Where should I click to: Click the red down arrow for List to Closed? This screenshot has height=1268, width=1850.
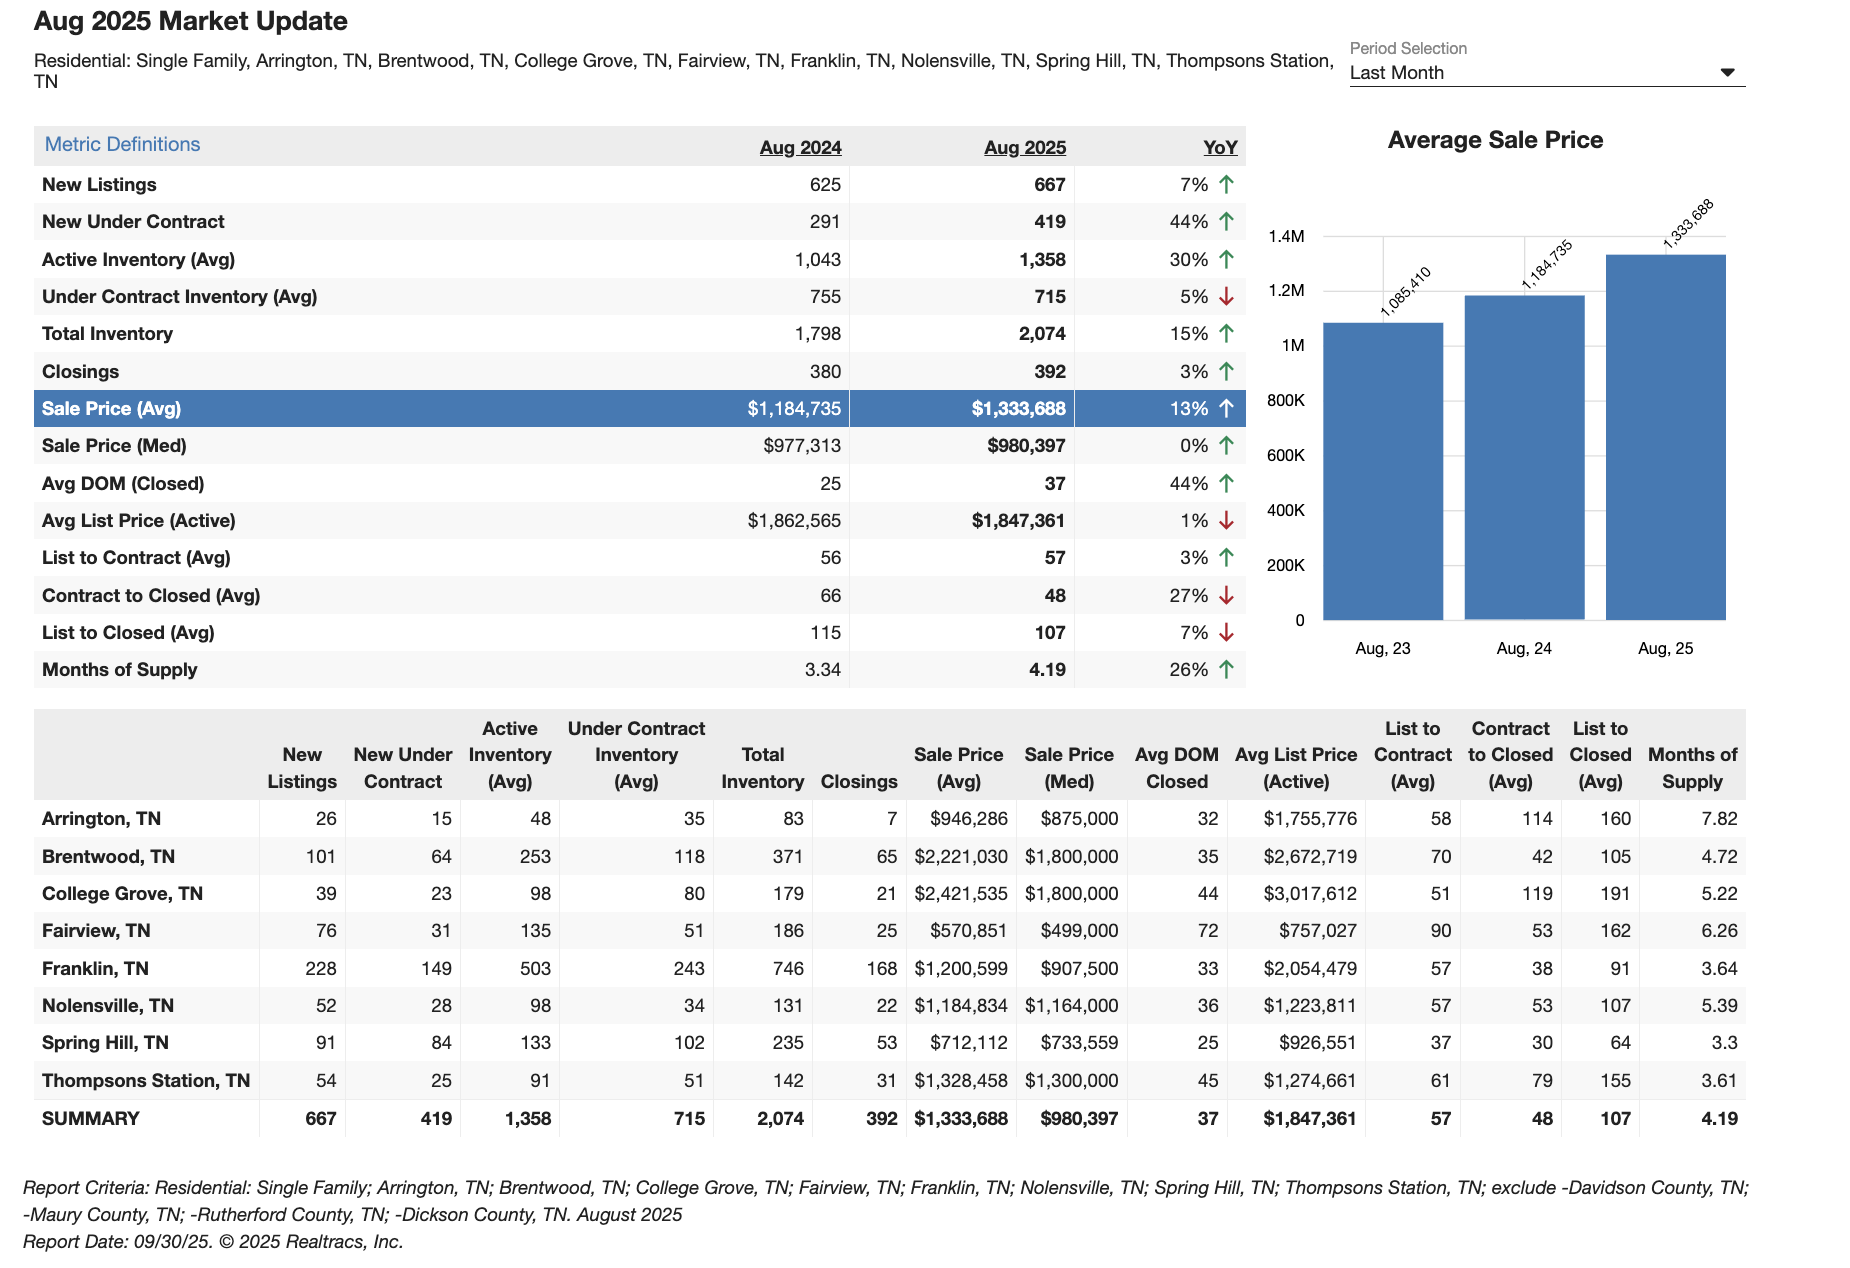click(1226, 633)
